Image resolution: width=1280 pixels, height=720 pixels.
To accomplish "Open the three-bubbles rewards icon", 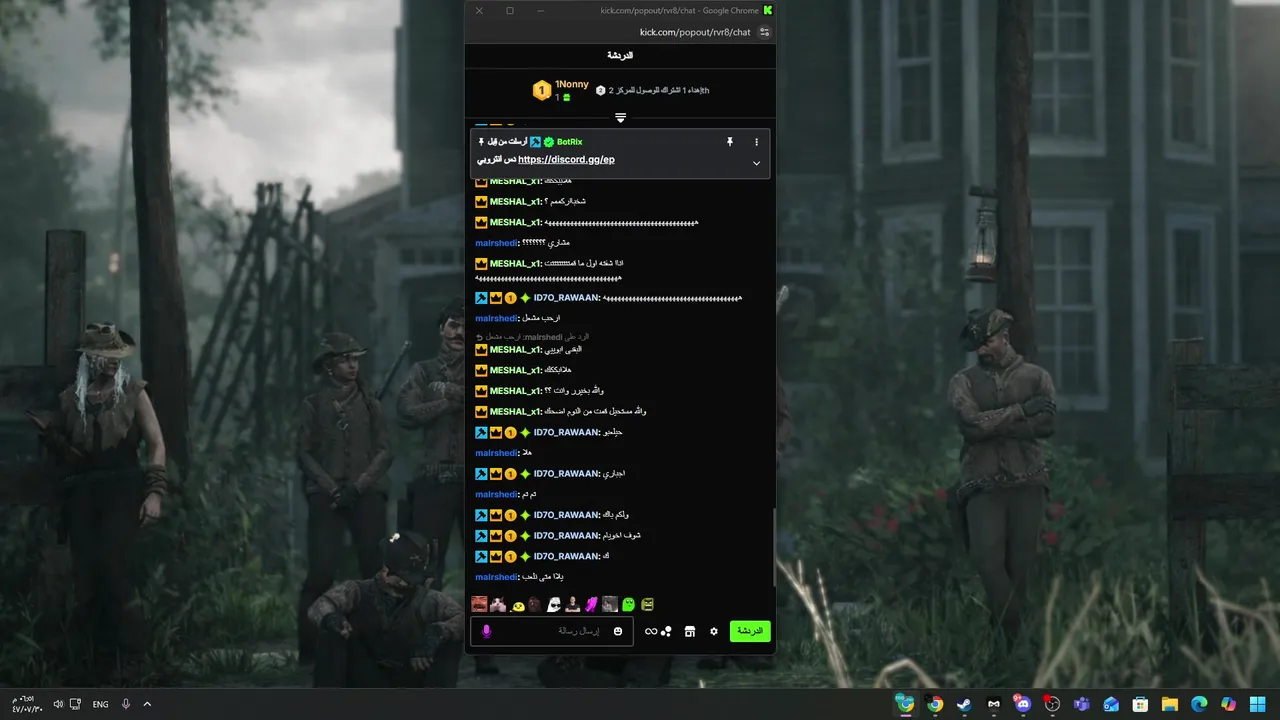I will click(666, 631).
